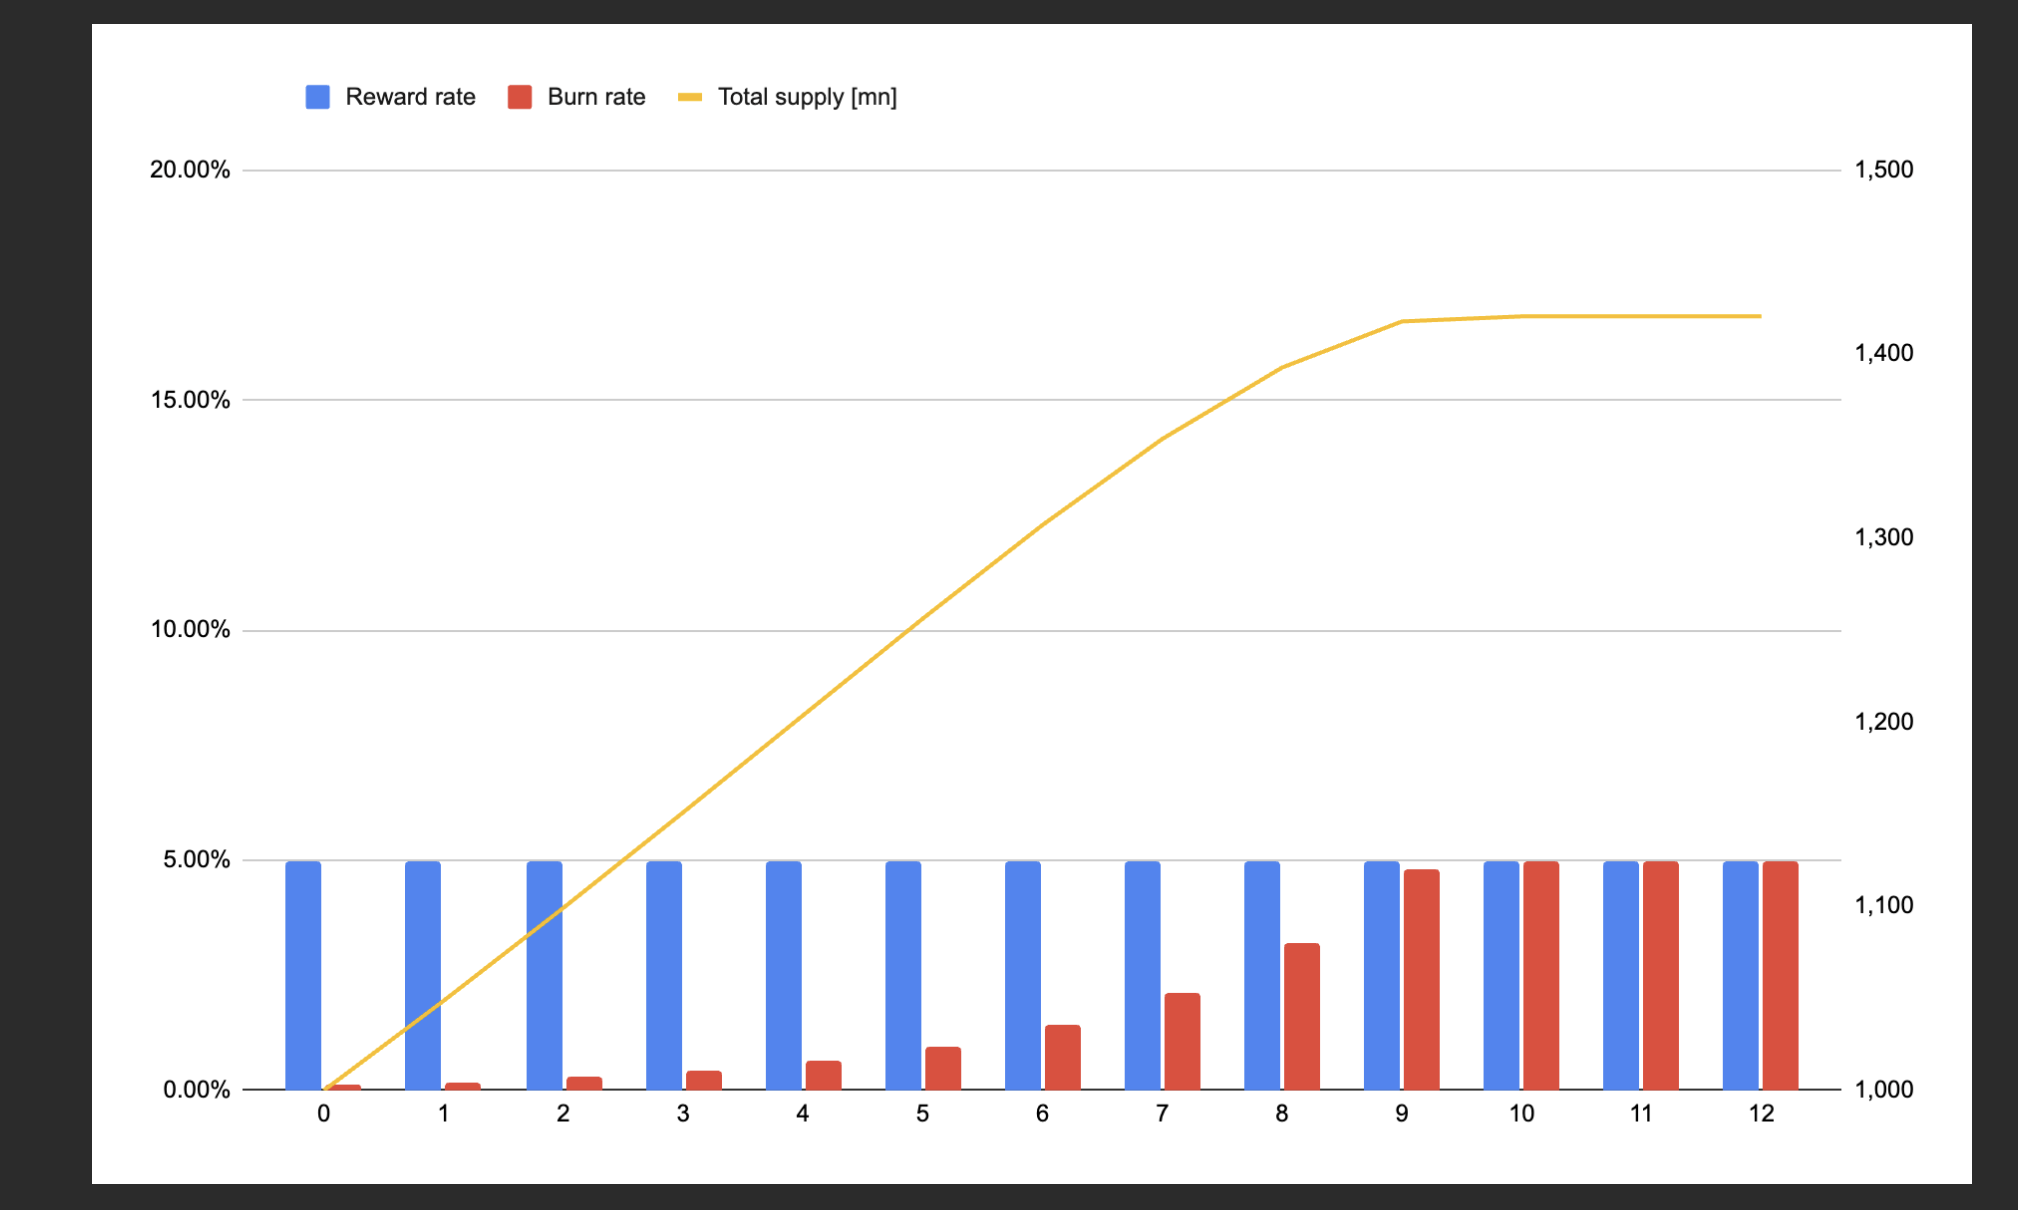Click the red Burn rate bar at x=4
2018x1210 pixels.
[824, 1075]
